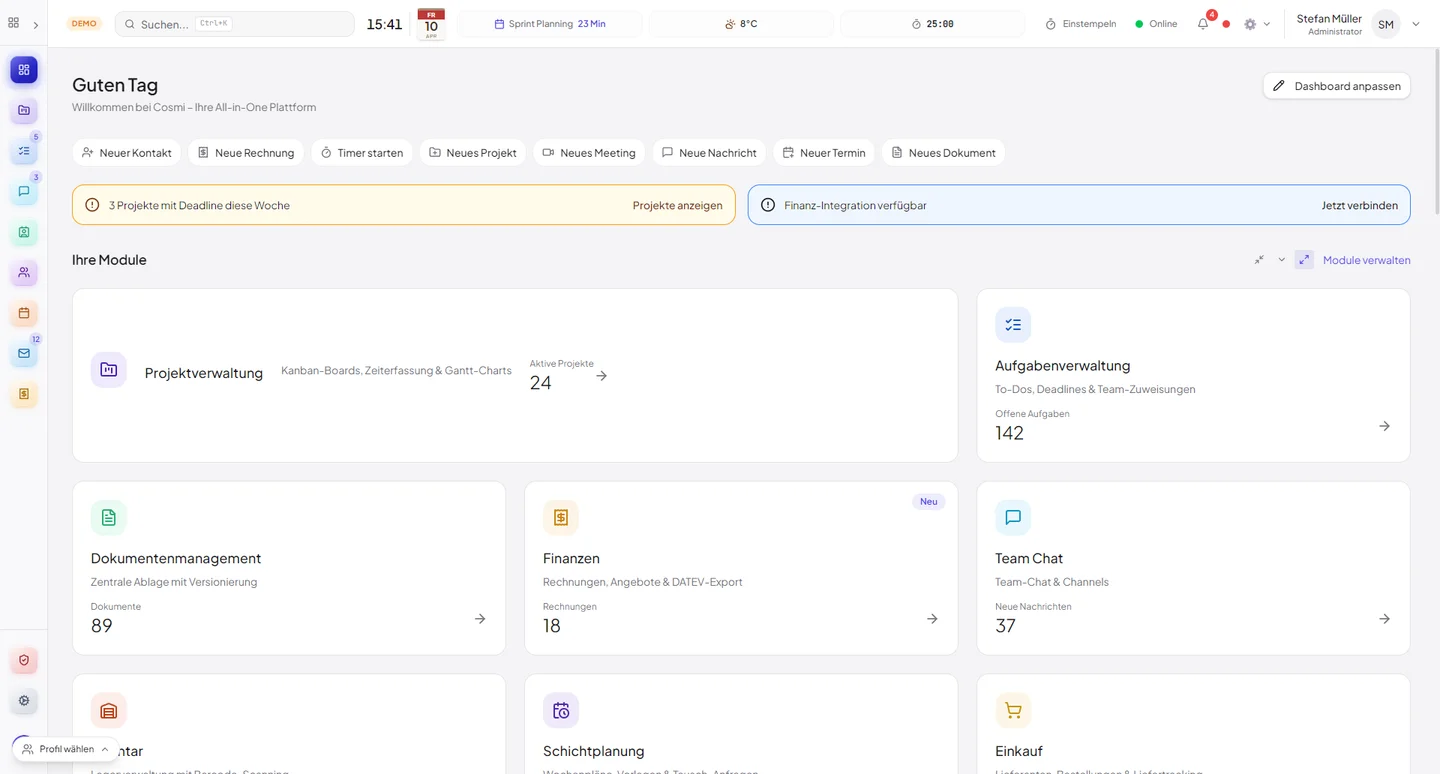Open the yellow Finanzen icon in sidebar
The image size is (1440, 774).
pyautogui.click(x=24, y=394)
